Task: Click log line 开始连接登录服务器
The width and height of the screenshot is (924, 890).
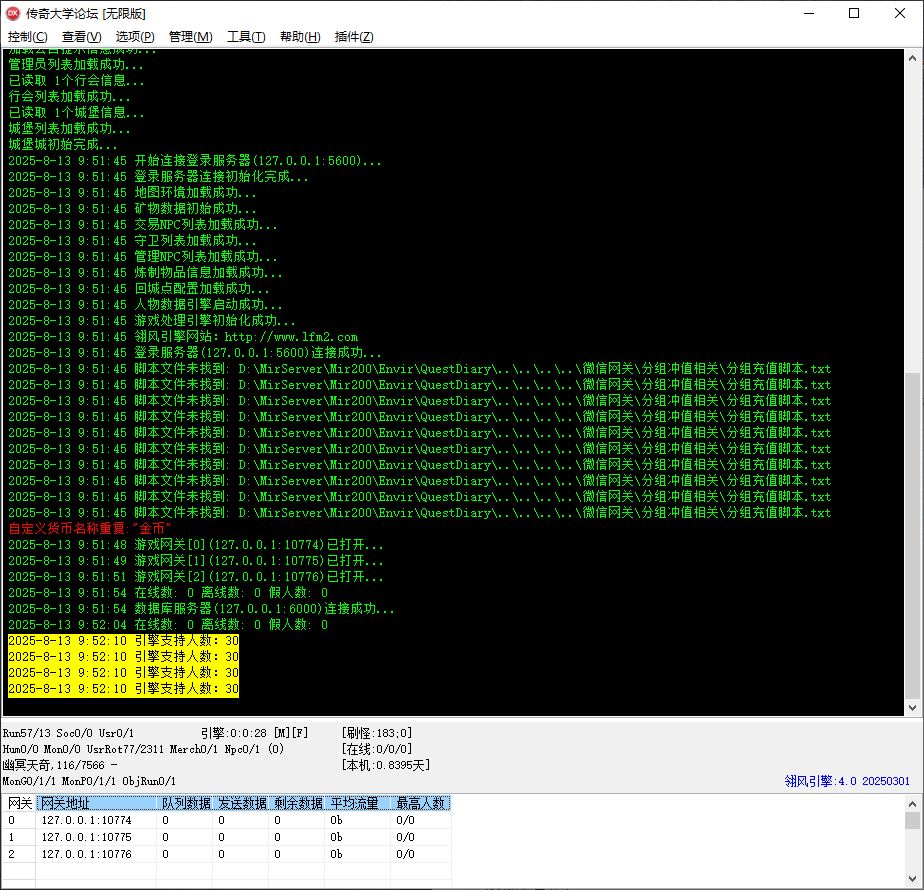Action: pos(194,160)
